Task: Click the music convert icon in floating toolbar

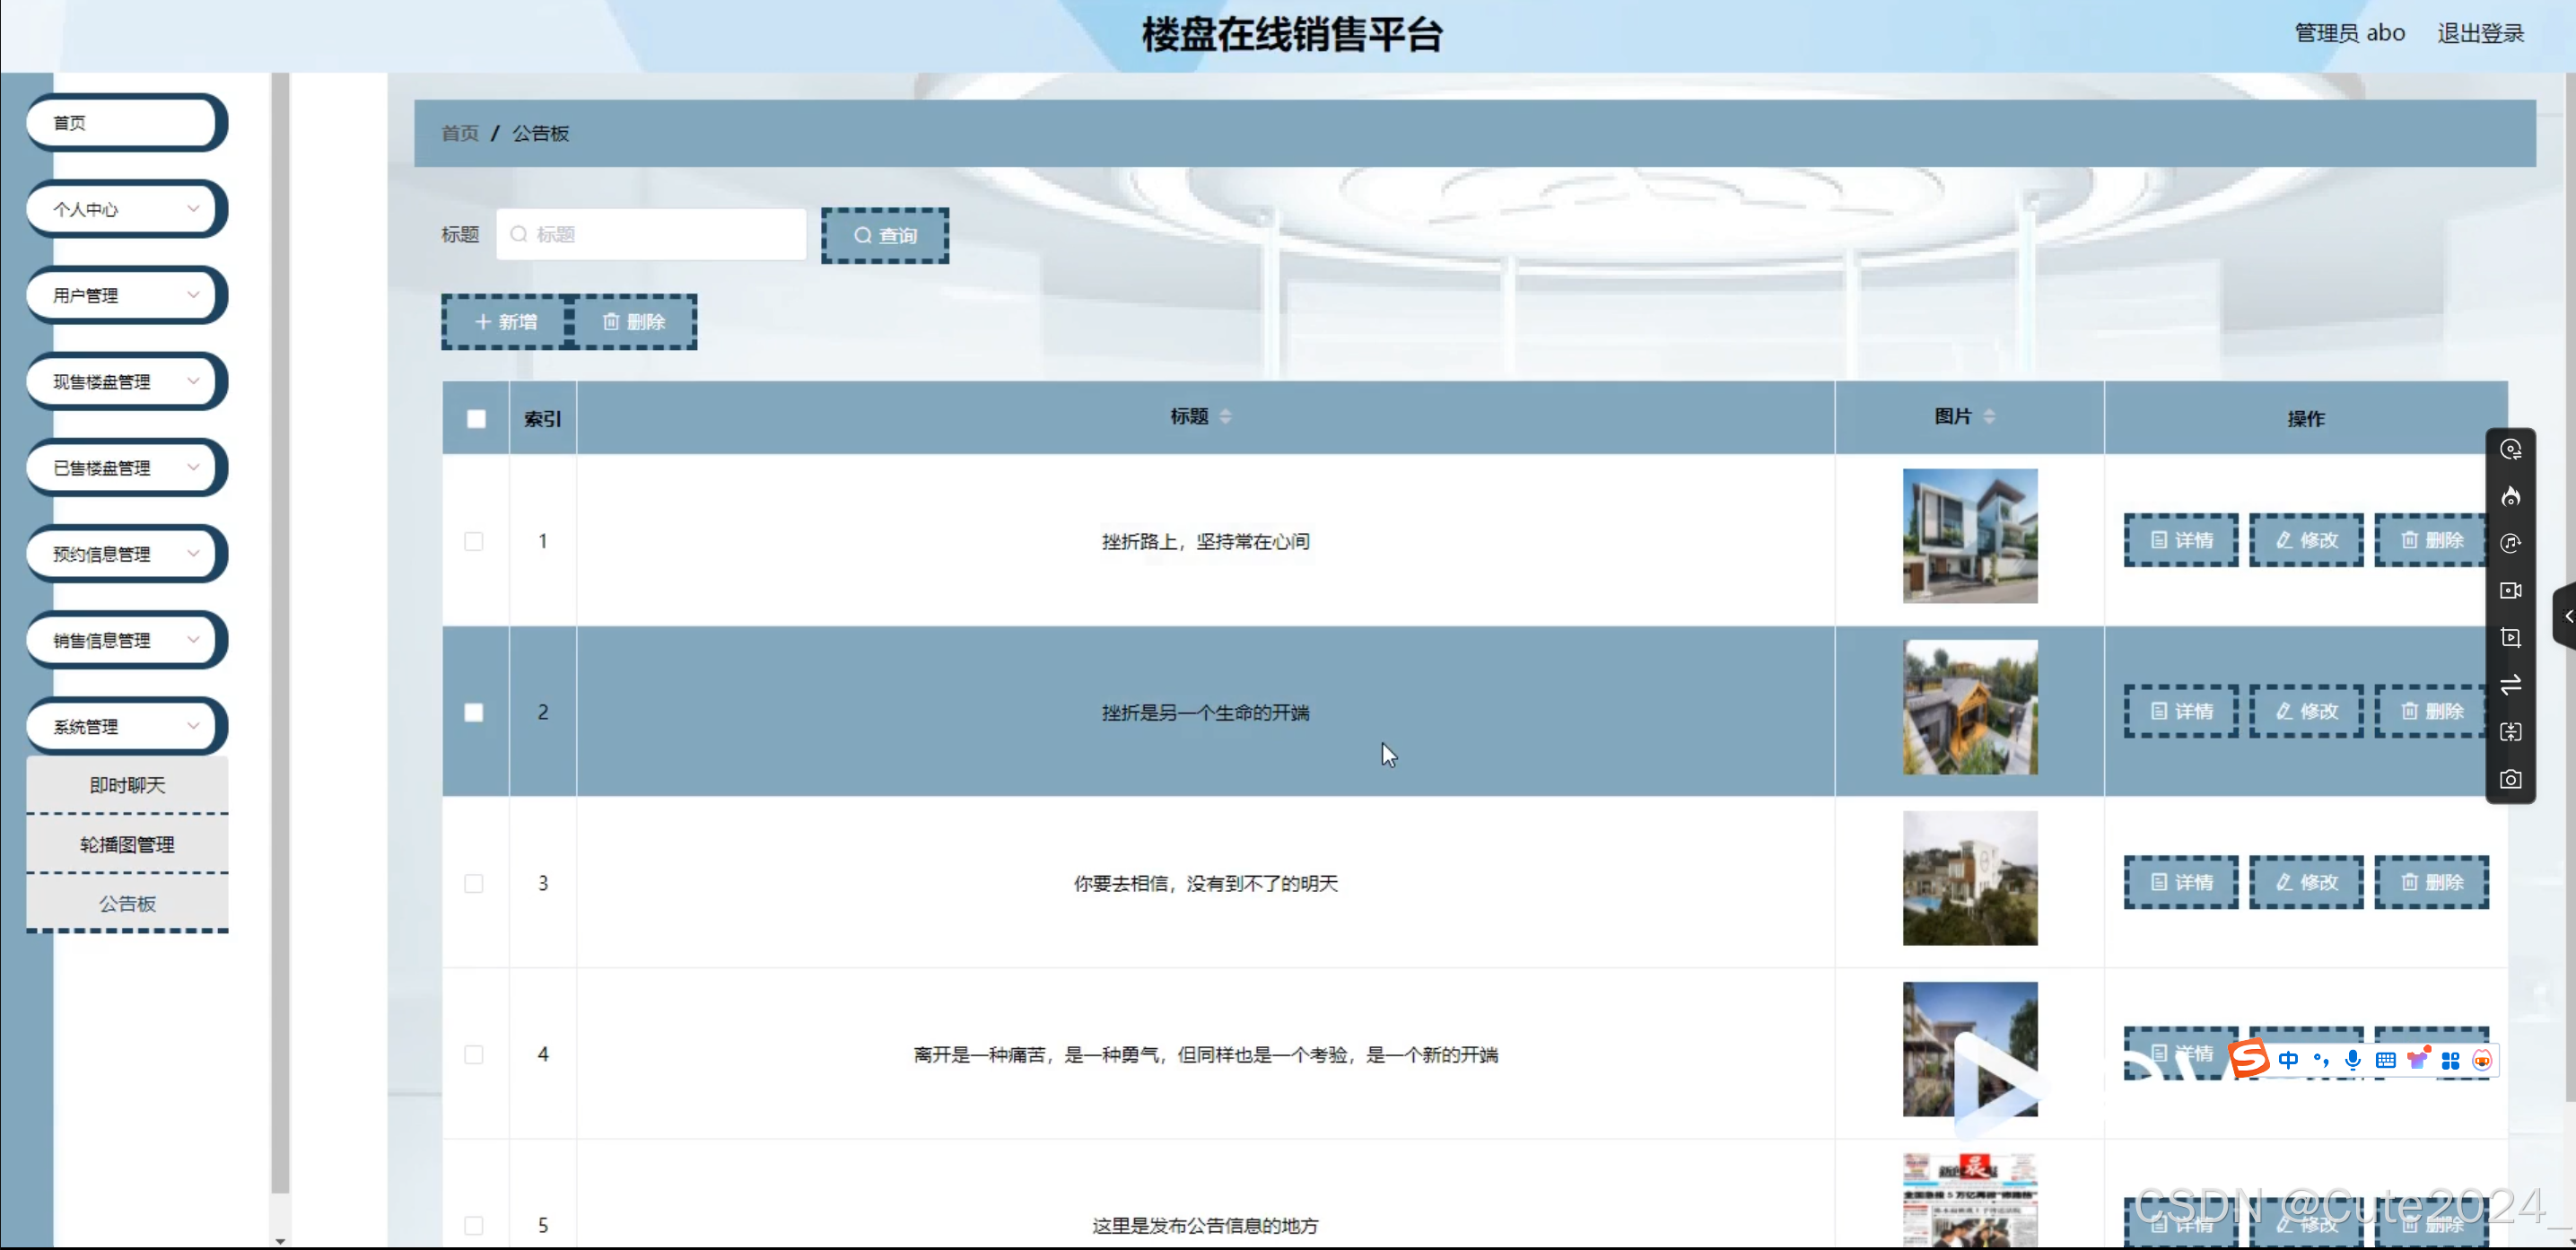Action: pos(2510,544)
